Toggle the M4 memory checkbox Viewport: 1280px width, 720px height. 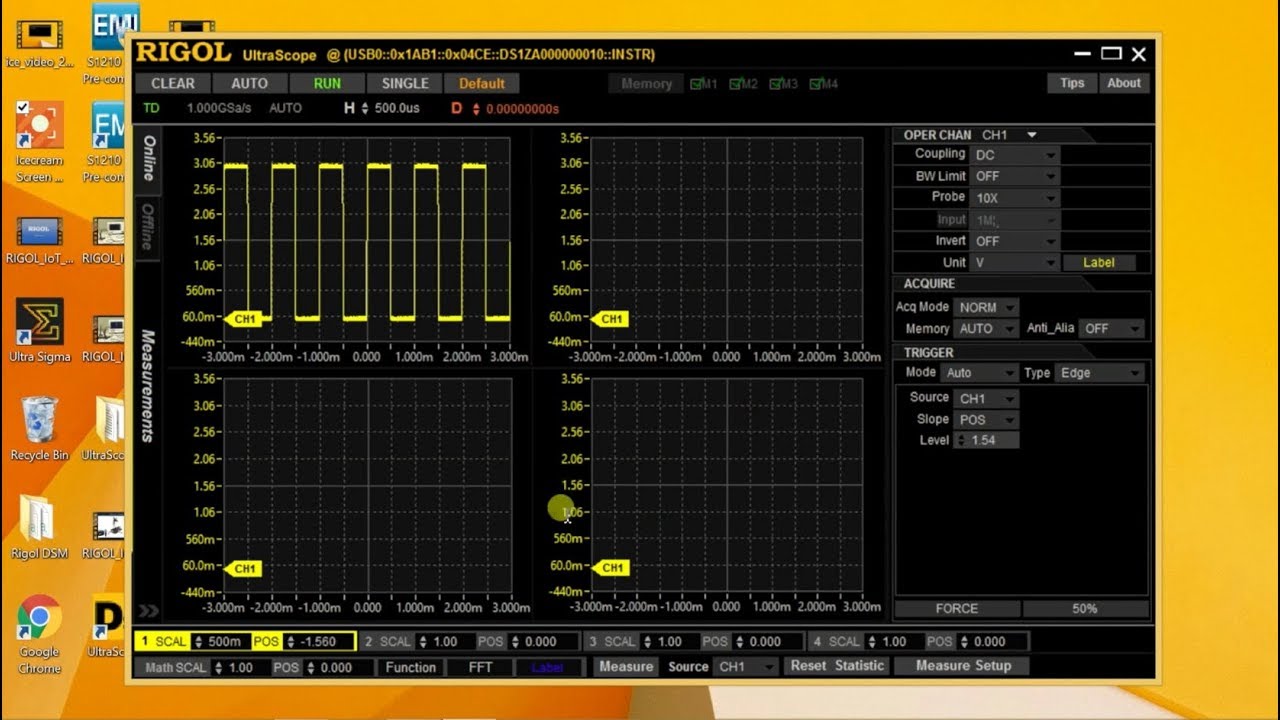point(816,84)
